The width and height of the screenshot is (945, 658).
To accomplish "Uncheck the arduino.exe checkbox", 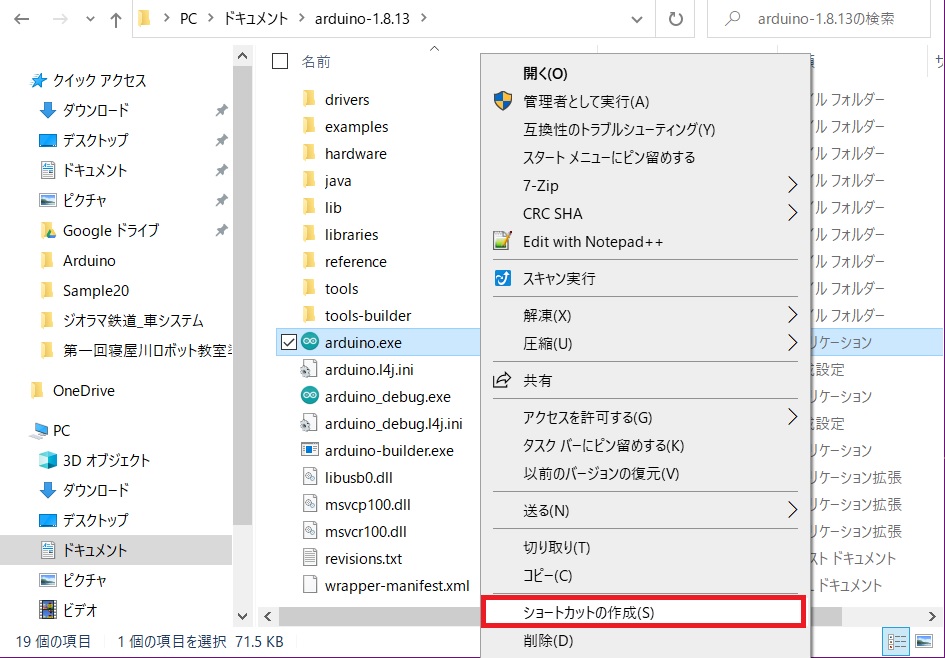I will point(289,342).
